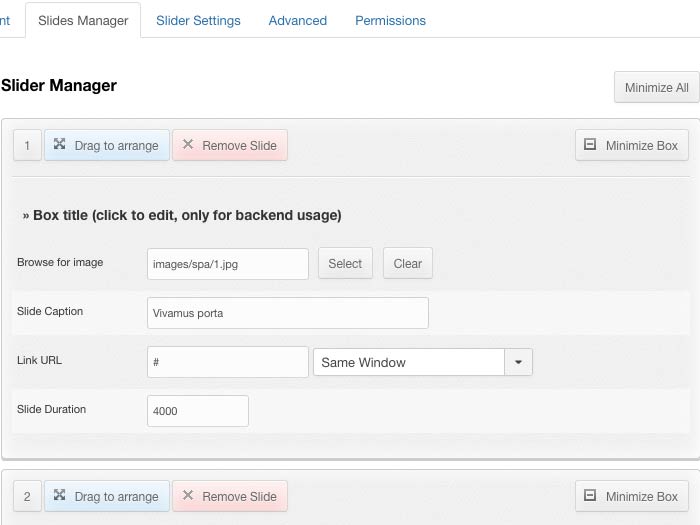The image size is (700, 525).
Task: Focus the Link URL input field
Action: pyautogui.click(x=227, y=362)
